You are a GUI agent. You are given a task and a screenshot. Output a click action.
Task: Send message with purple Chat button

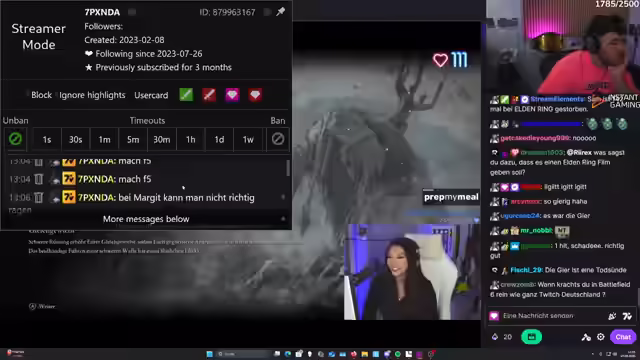point(623,337)
